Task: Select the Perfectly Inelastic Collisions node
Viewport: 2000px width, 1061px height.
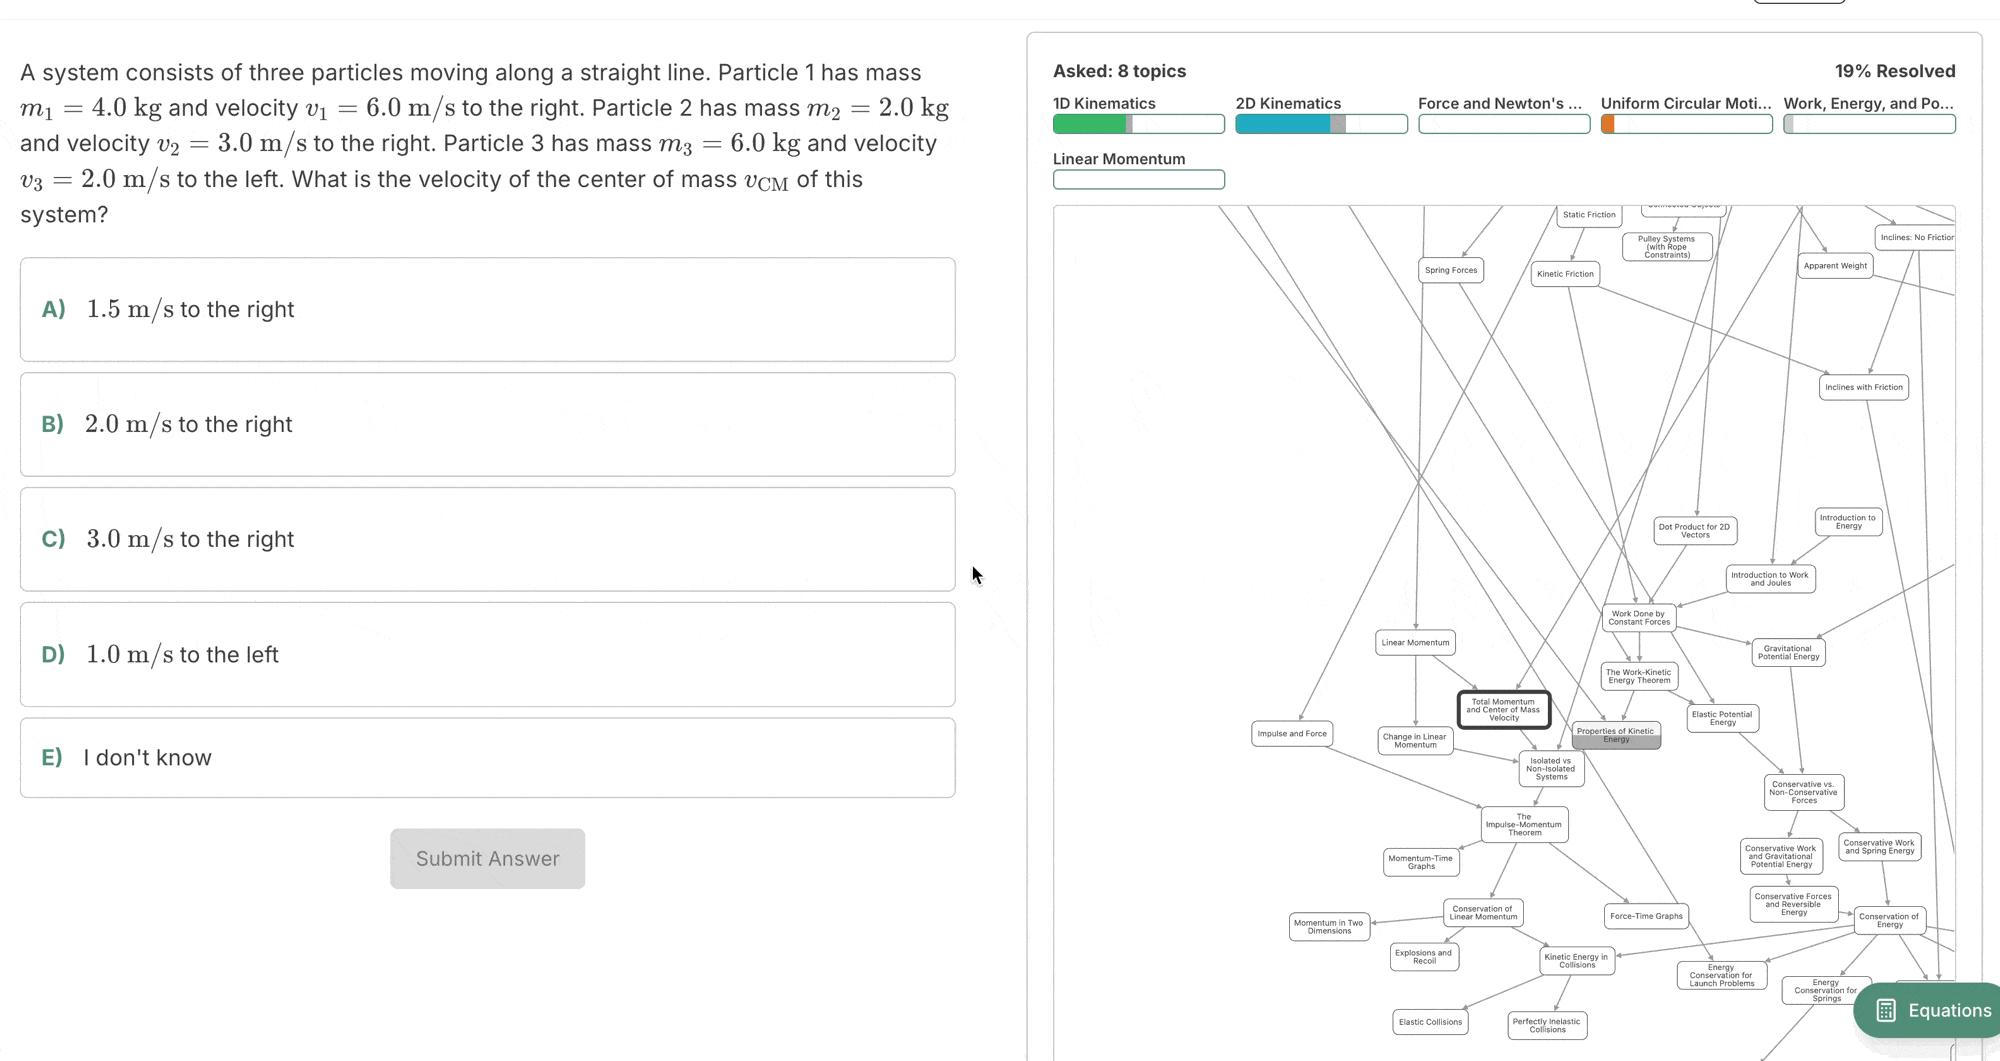Action: click(x=1546, y=1024)
